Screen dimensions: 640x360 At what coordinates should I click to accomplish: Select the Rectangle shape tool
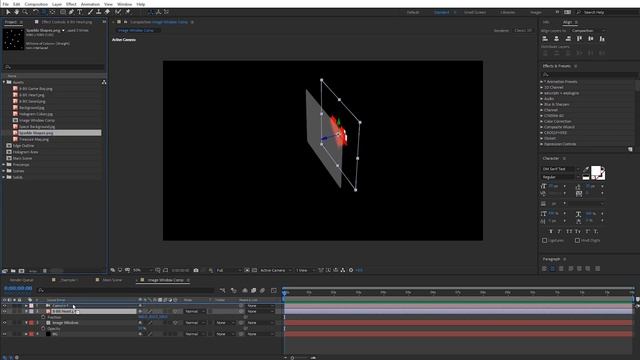pos(62,12)
